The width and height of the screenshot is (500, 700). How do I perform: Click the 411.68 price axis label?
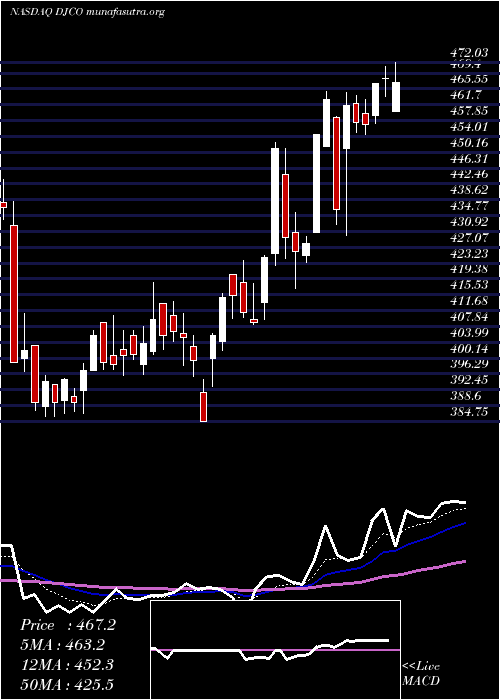click(x=469, y=300)
